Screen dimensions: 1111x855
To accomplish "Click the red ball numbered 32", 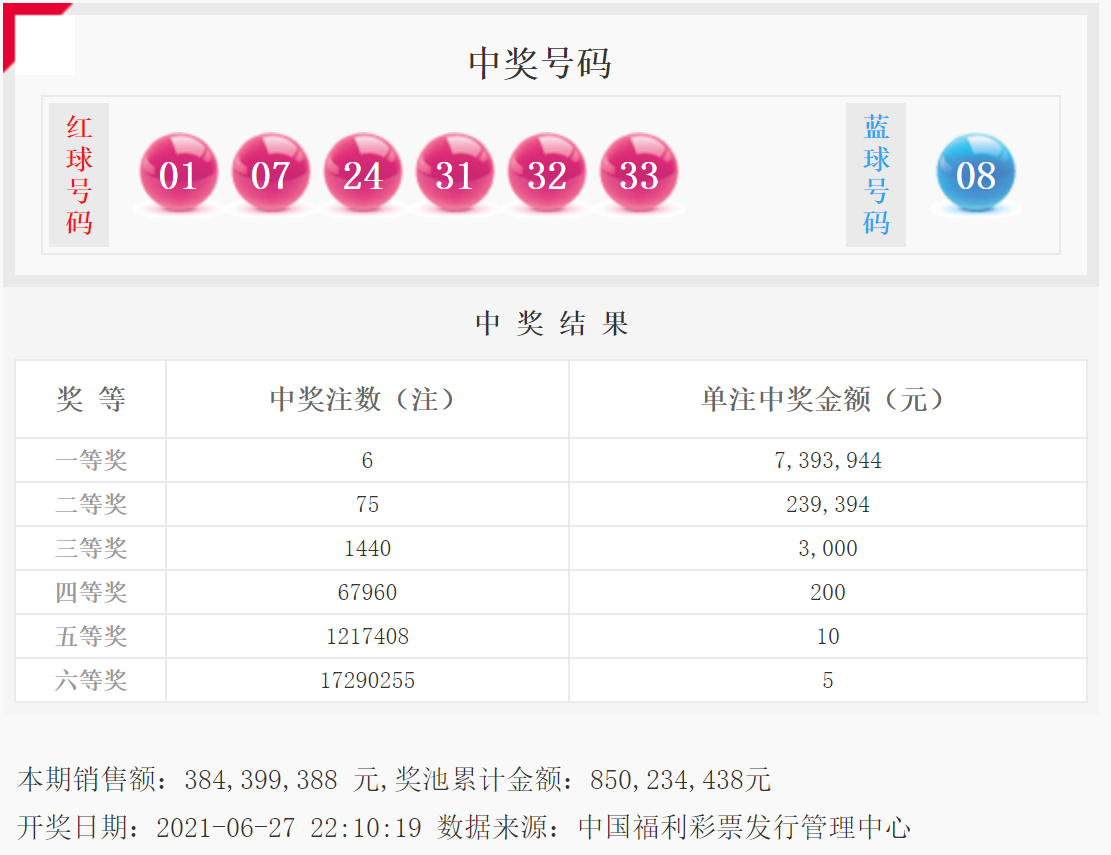I will pyautogui.click(x=546, y=174).
